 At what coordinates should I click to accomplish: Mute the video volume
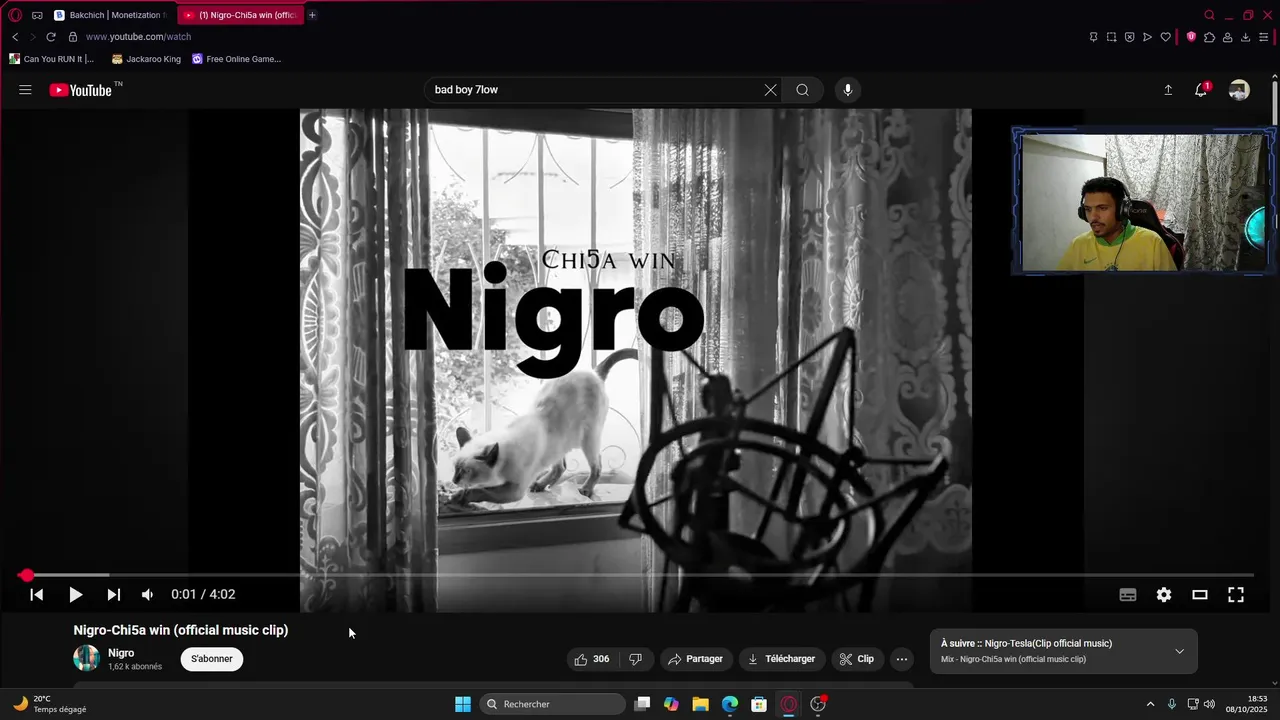[x=147, y=594]
